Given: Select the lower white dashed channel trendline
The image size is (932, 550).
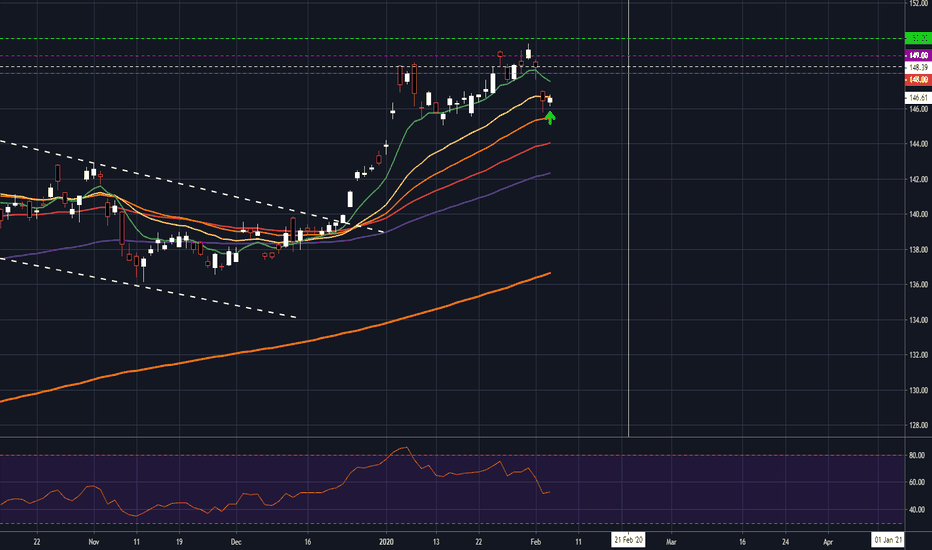Looking at the screenshot, I should click(149, 288).
